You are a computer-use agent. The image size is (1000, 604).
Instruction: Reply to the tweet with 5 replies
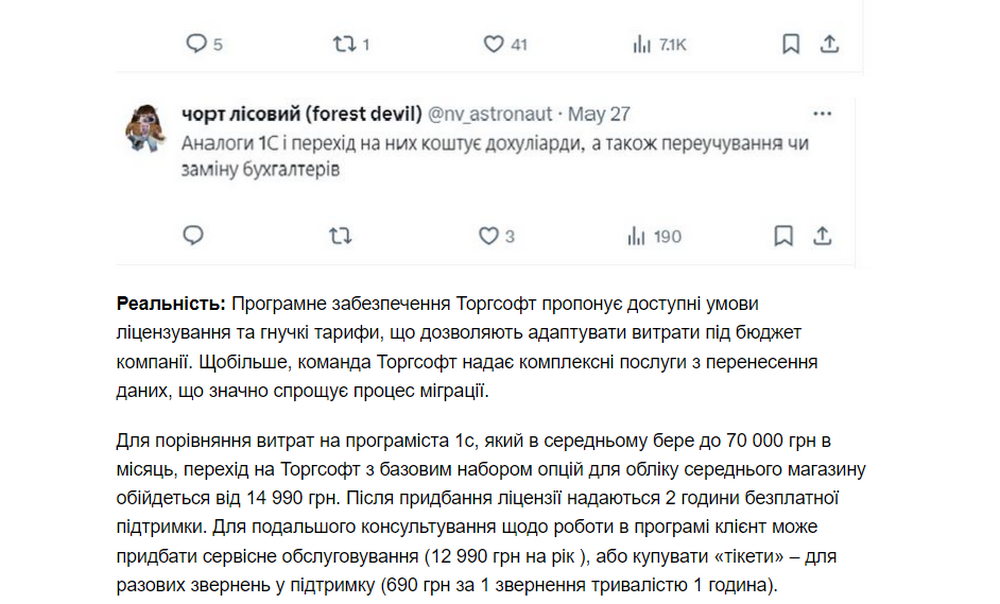[x=197, y=44]
